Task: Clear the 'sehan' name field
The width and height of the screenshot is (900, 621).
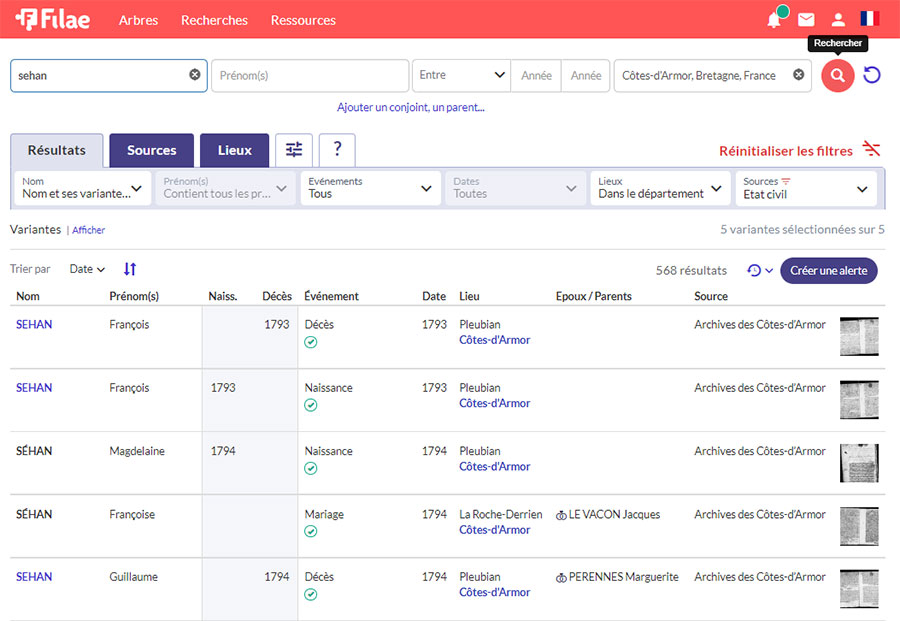Action: pos(195,75)
